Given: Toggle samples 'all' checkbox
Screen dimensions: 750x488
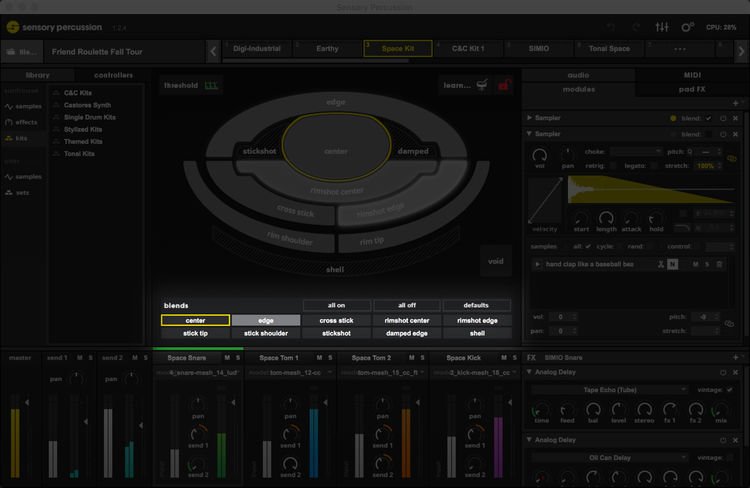Looking at the screenshot, I should pyautogui.click(x=588, y=246).
